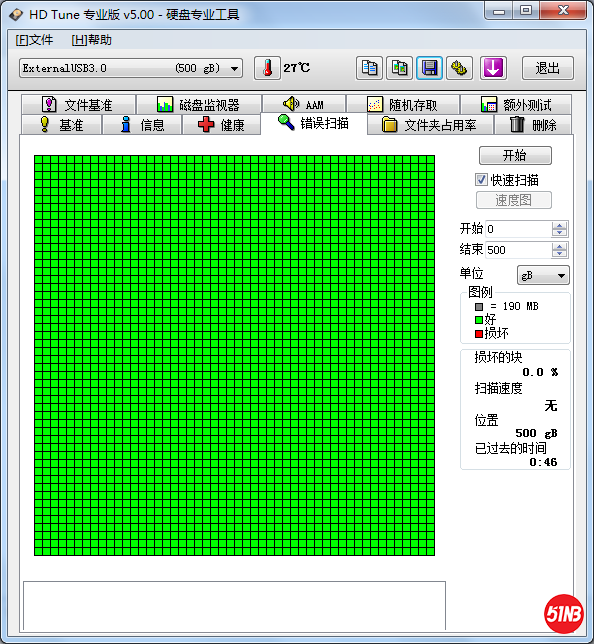This screenshot has height=644, width=594.
Task: Open the 文件夹占用率 tab
Action: tap(430, 124)
